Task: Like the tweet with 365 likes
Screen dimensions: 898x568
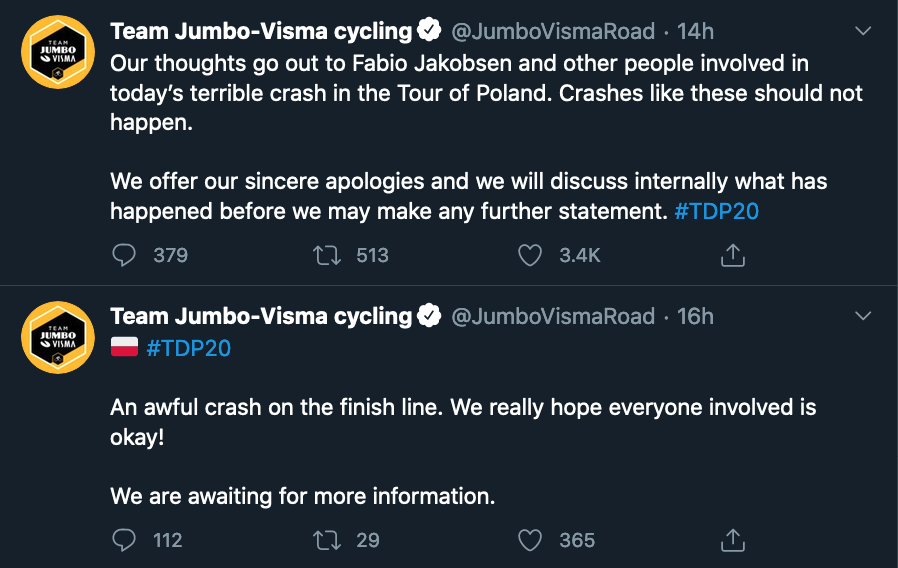Action: coord(530,540)
